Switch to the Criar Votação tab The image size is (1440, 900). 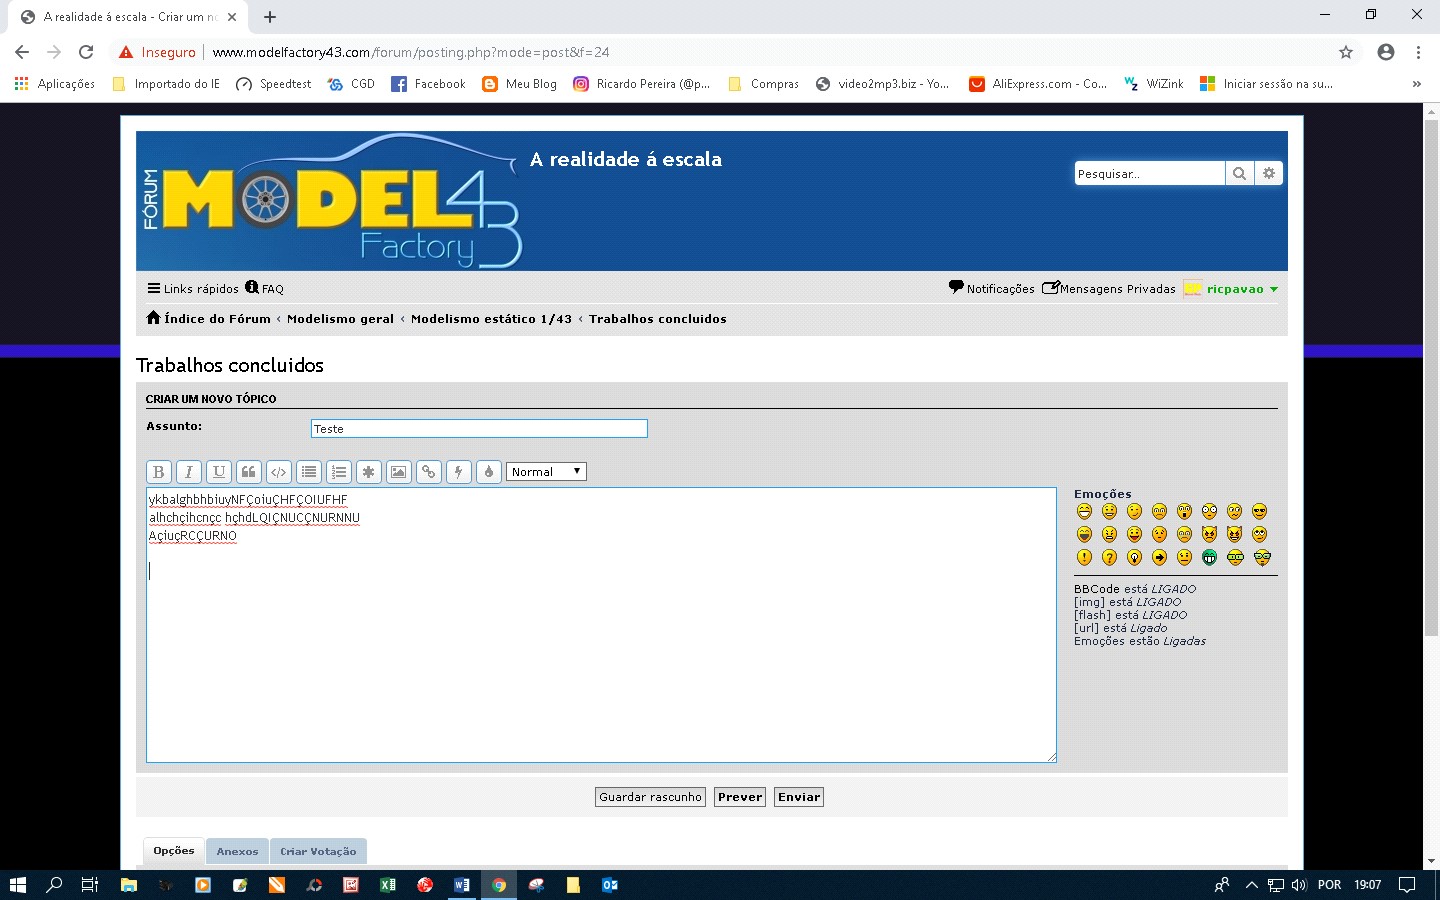click(x=318, y=851)
